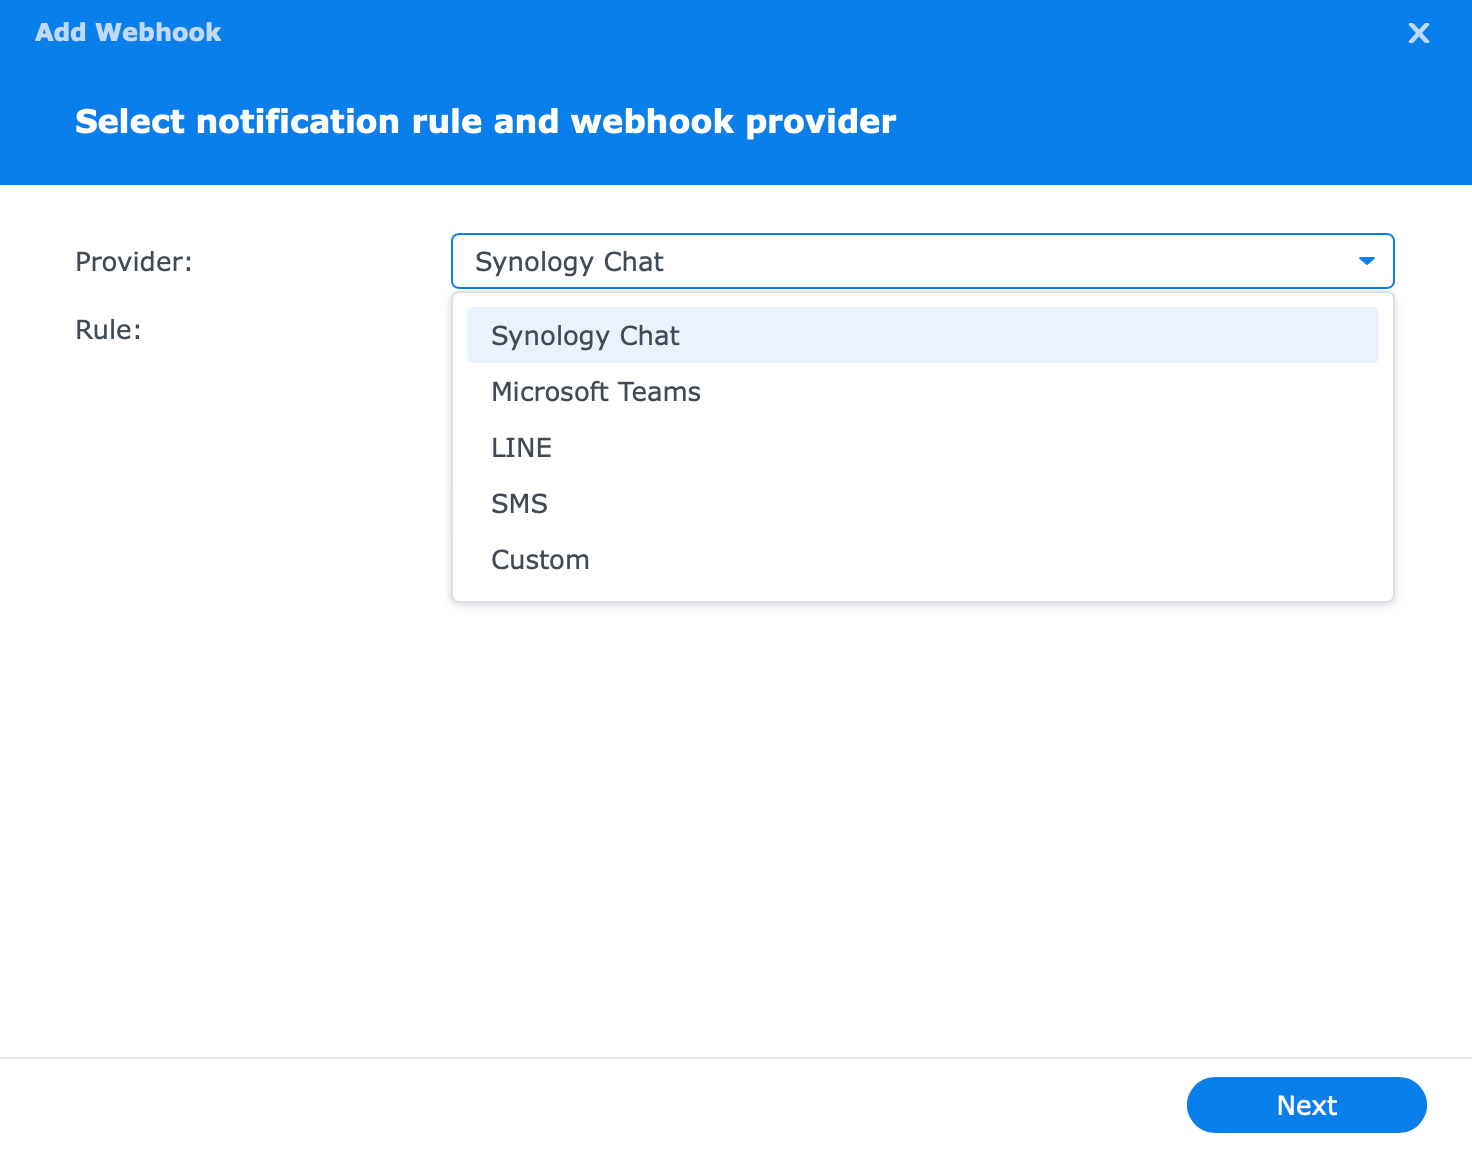Click the Provider: field label
This screenshot has width=1472, height=1150.
134,261
